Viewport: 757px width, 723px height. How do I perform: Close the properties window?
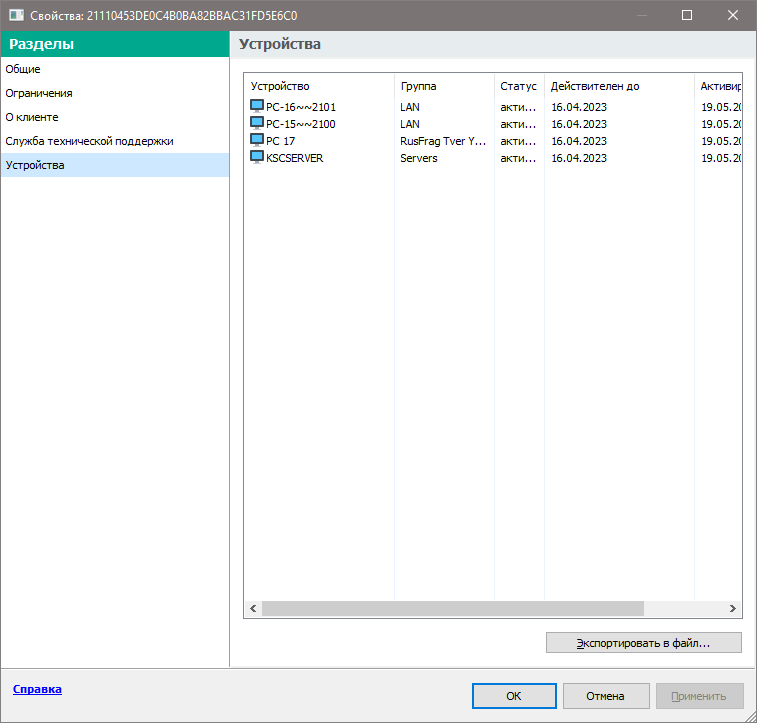733,15
